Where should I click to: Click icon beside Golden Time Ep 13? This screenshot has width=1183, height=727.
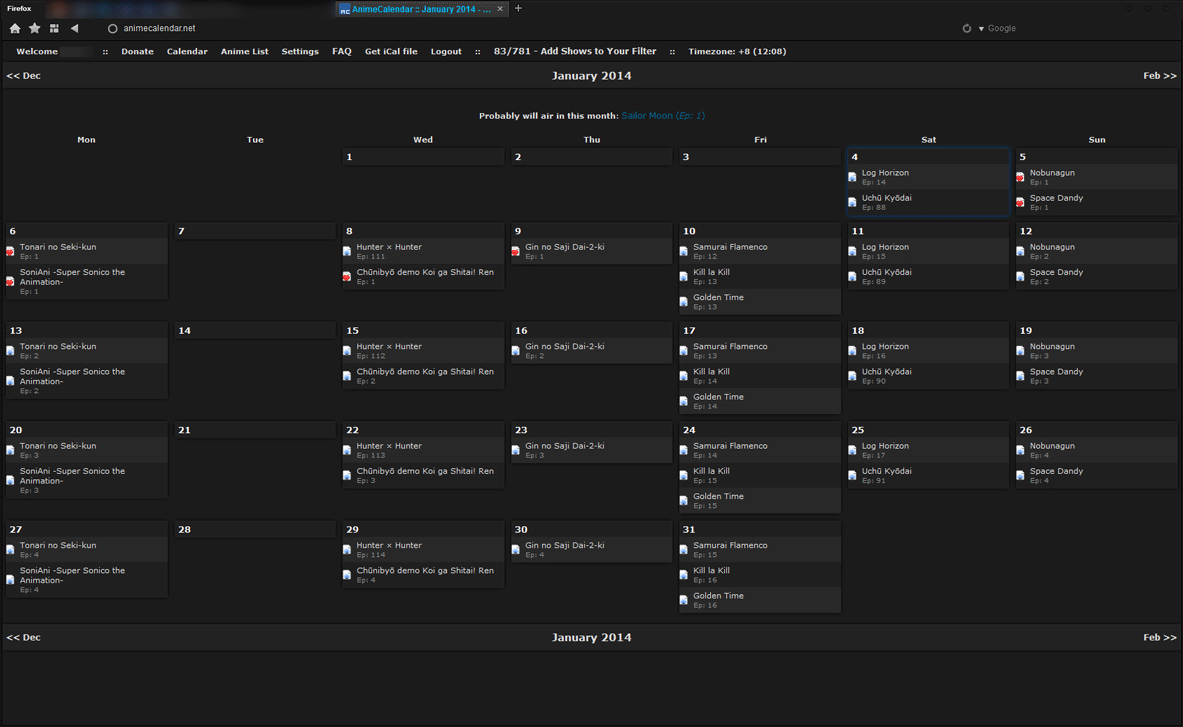pyautogui.click(x=684, y=302)
